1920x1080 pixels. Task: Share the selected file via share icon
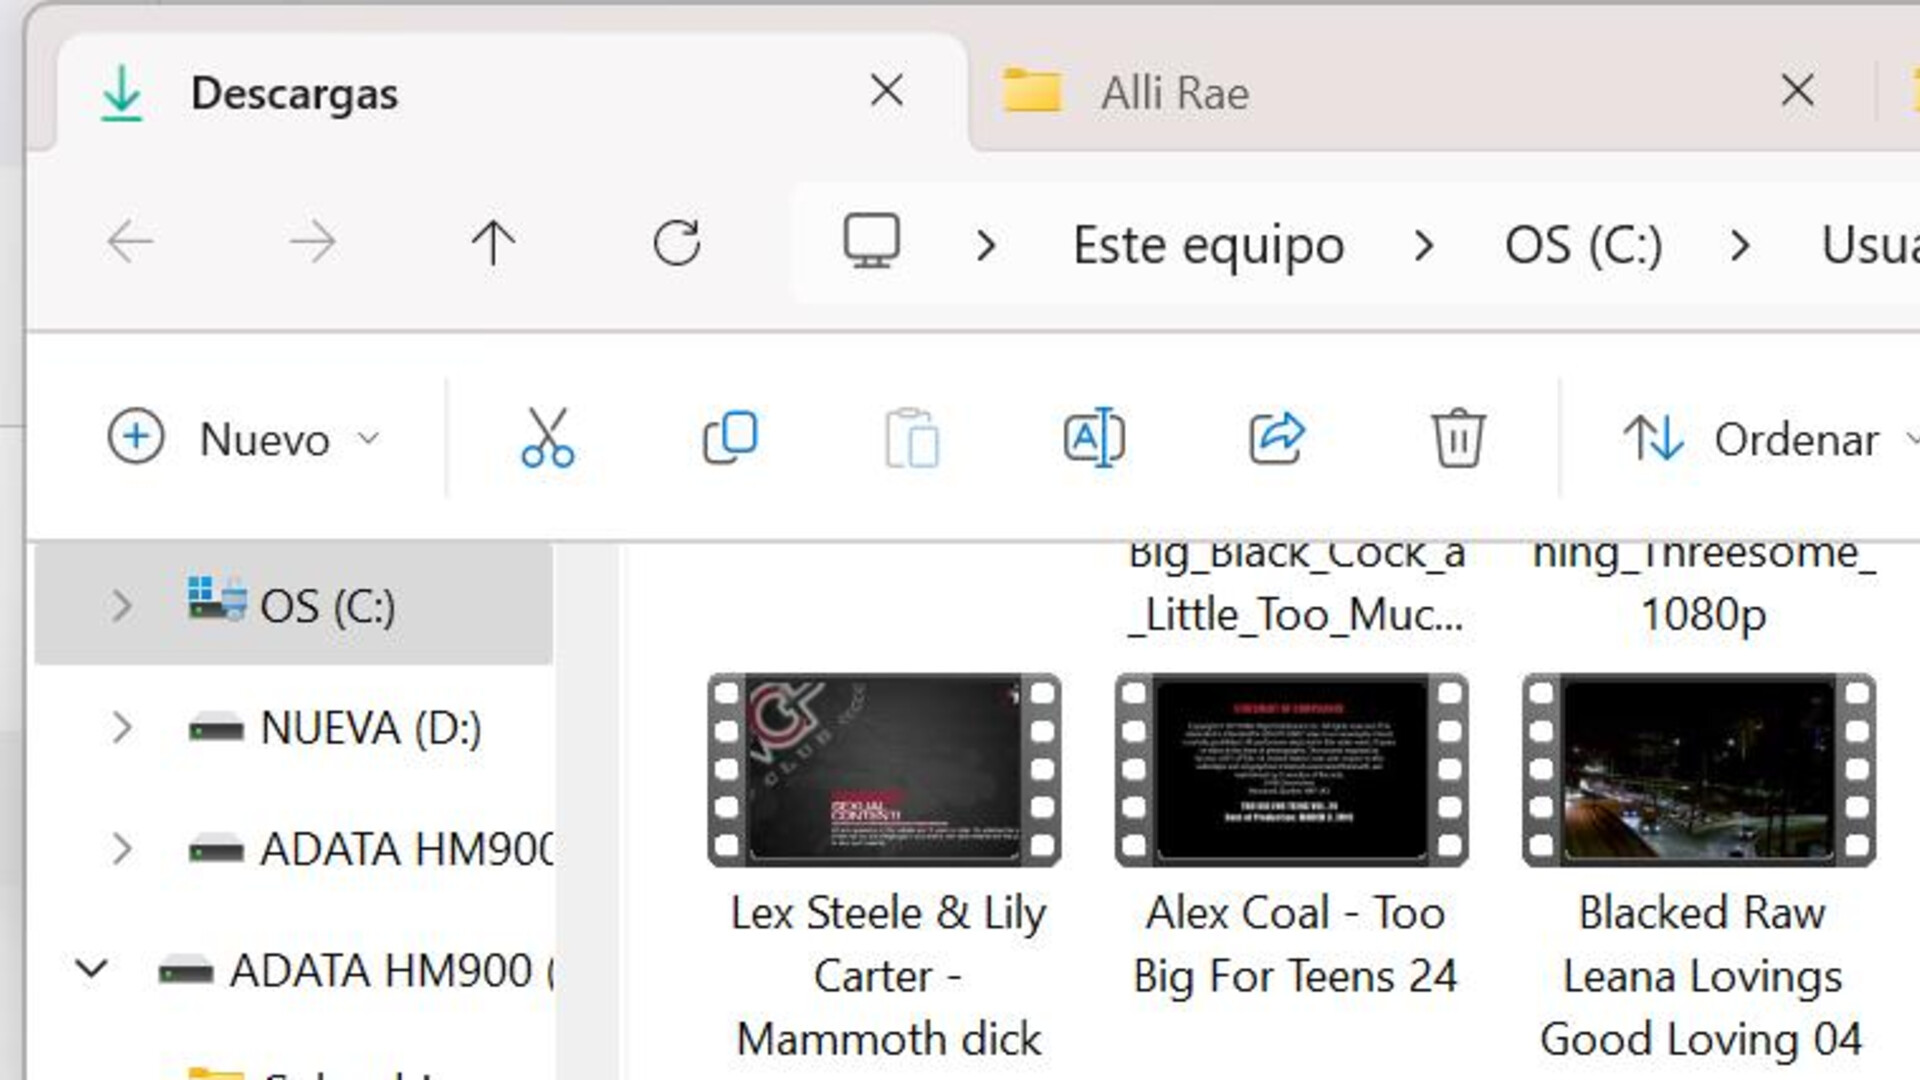pyautogui.click(x=1277, y=438)
